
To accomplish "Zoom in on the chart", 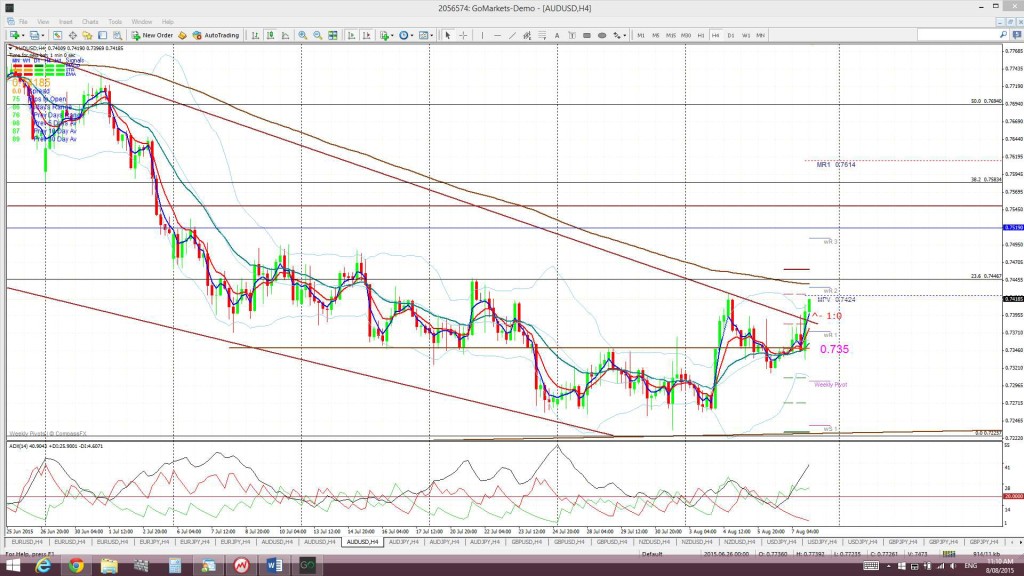I will [302, 35].
